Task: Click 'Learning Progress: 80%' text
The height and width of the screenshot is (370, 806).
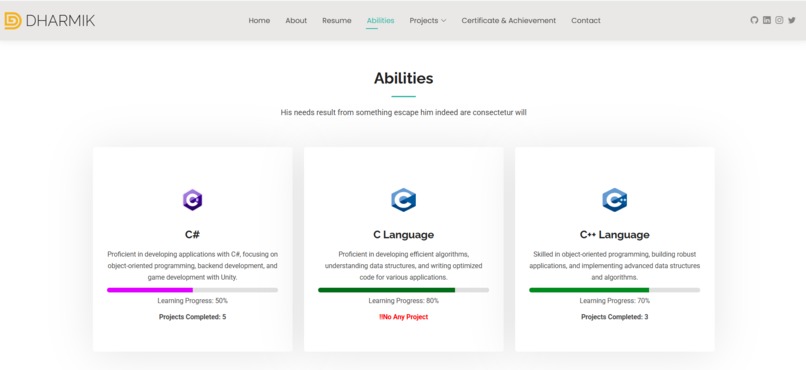Action: pyautogui.click(x=404, y=301)
